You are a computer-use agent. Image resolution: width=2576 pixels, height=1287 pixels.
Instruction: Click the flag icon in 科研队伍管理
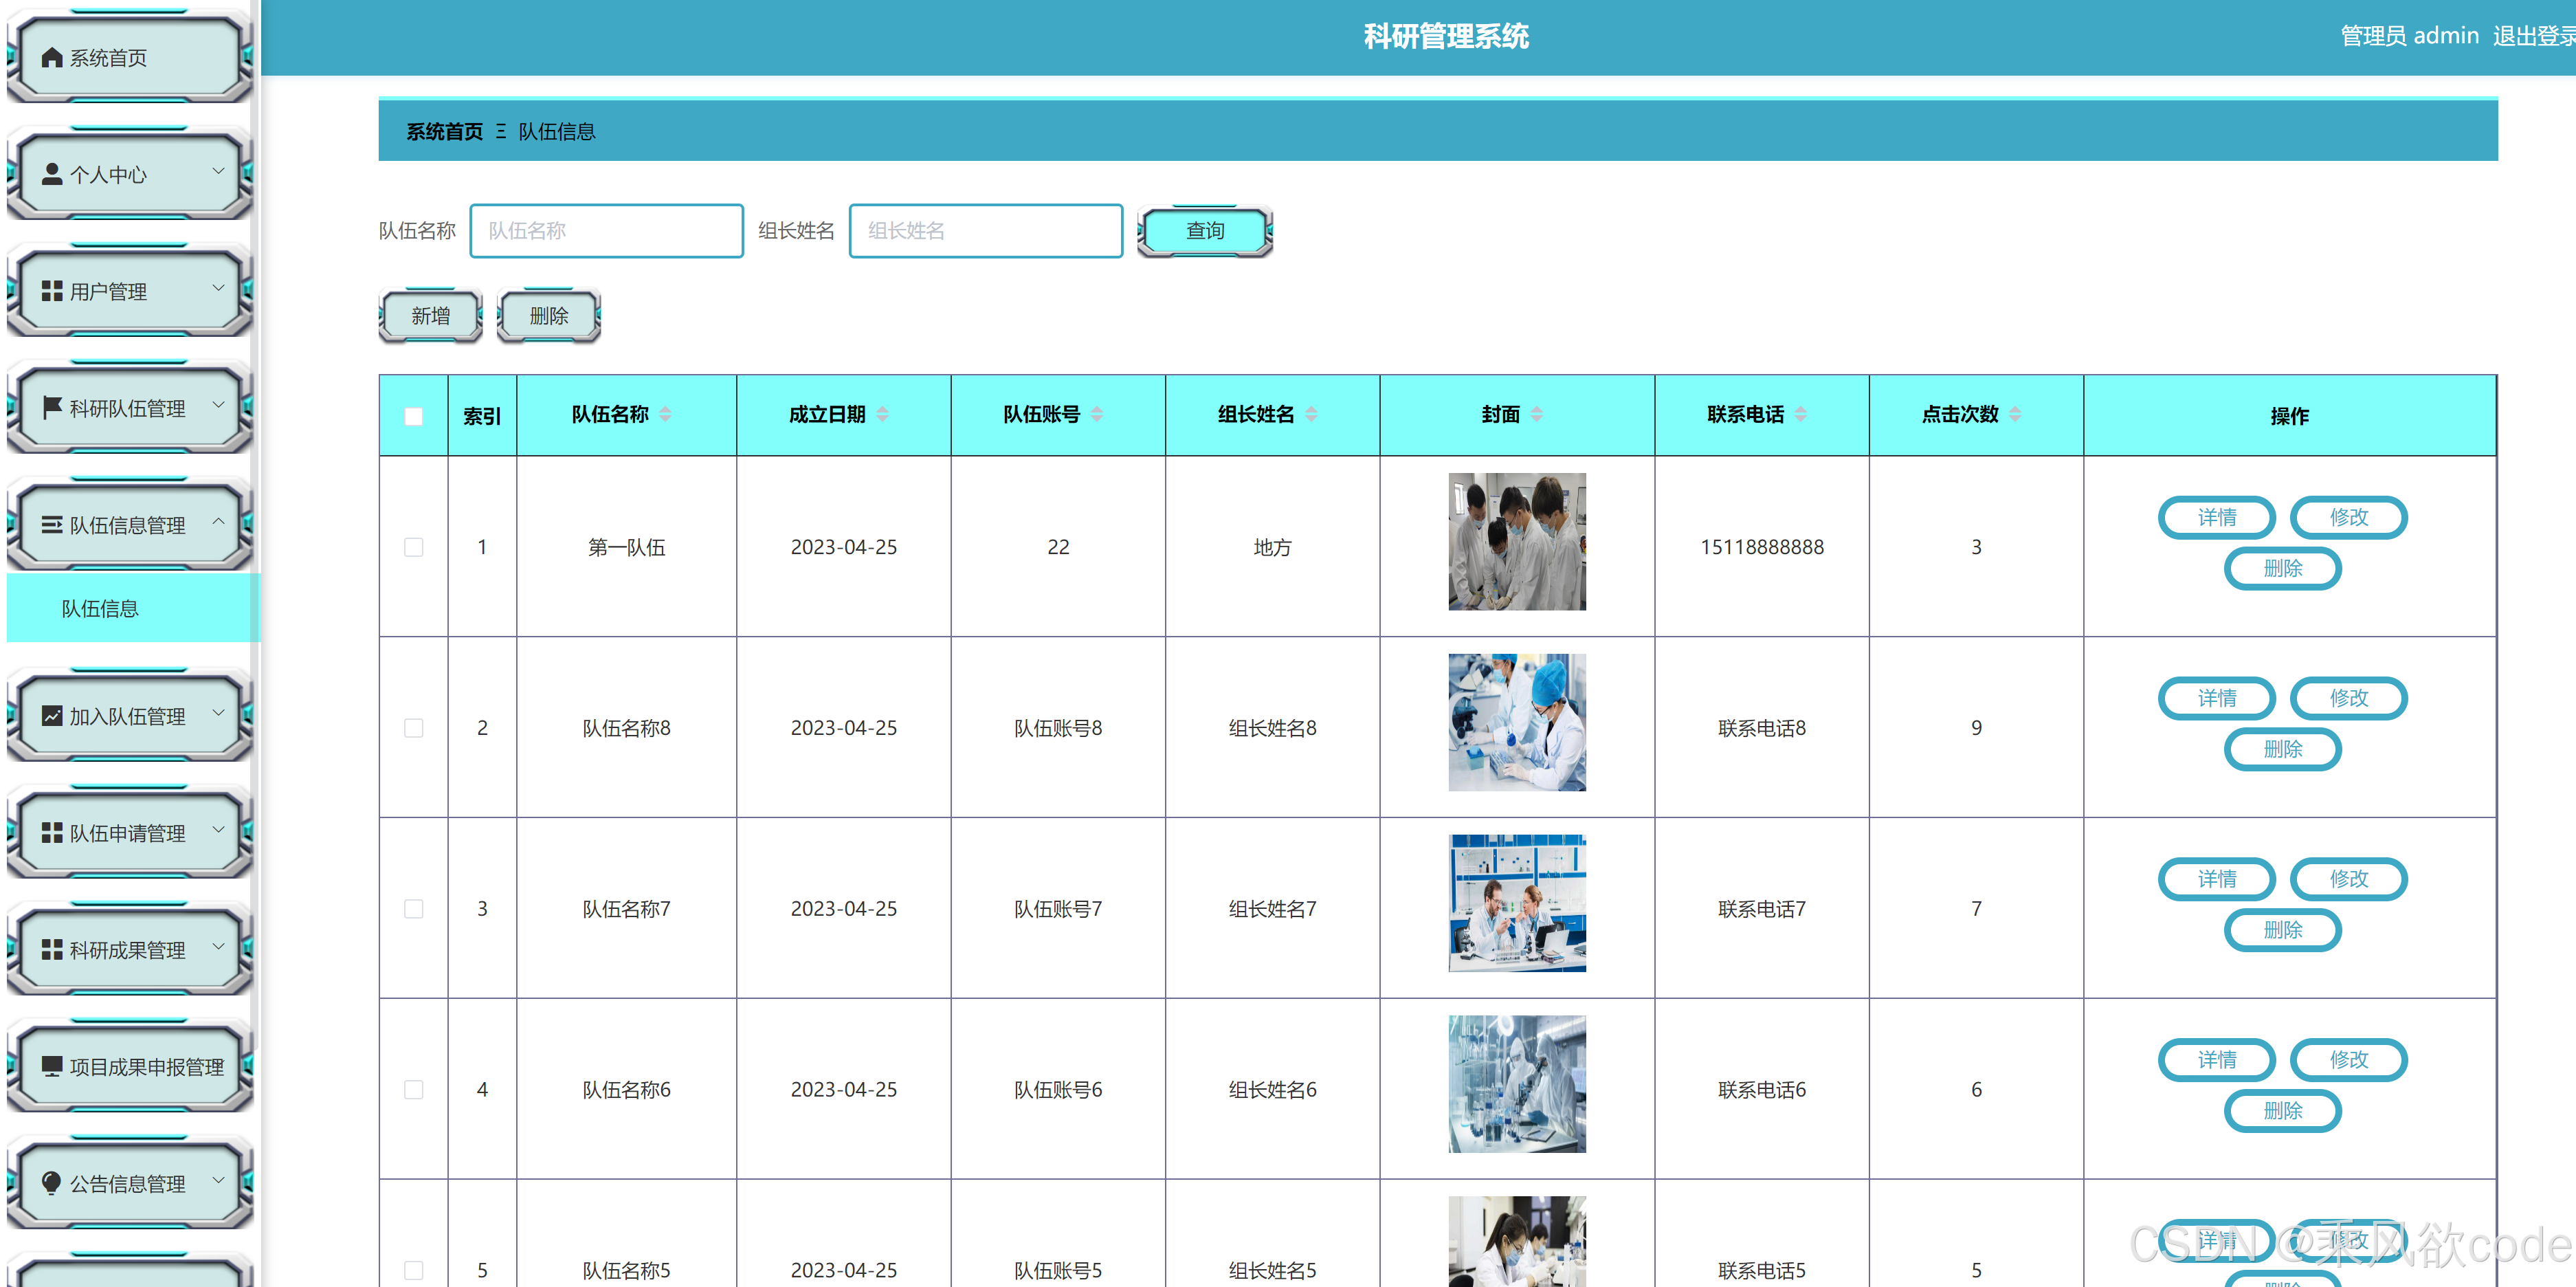point(52,407)
